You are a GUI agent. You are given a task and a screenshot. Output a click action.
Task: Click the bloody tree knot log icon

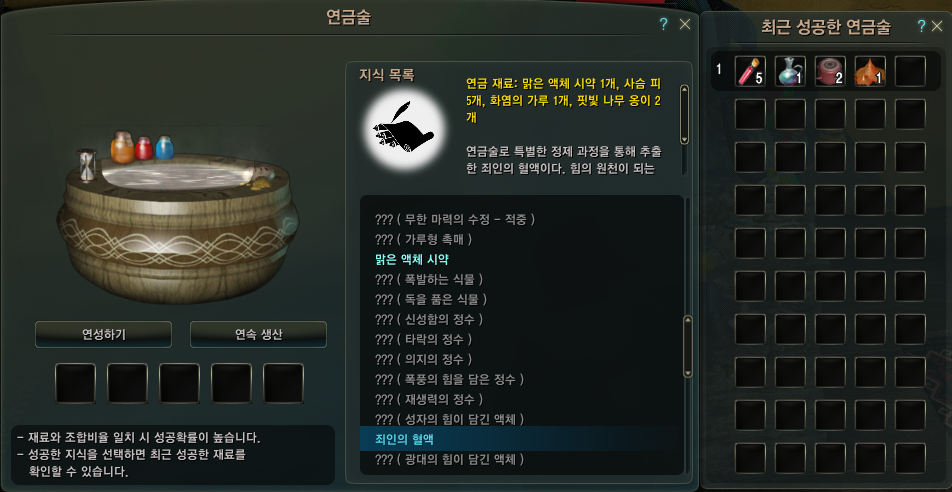(830, 71)
